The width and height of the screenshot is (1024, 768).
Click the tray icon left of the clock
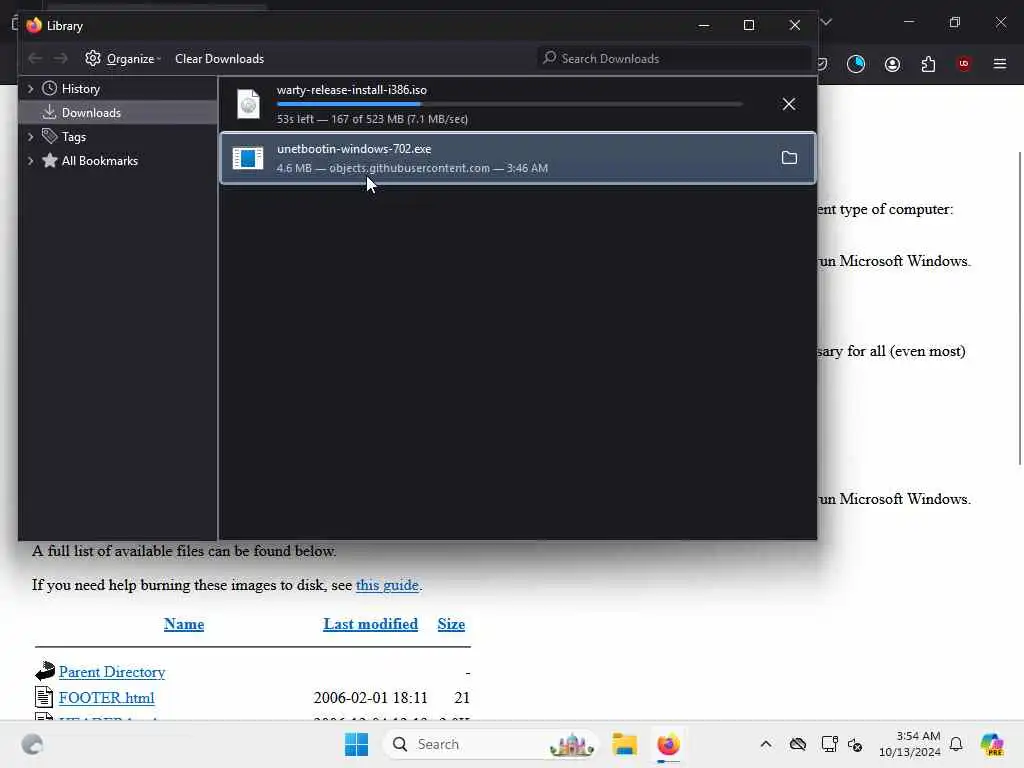click(x=855, y=744)
